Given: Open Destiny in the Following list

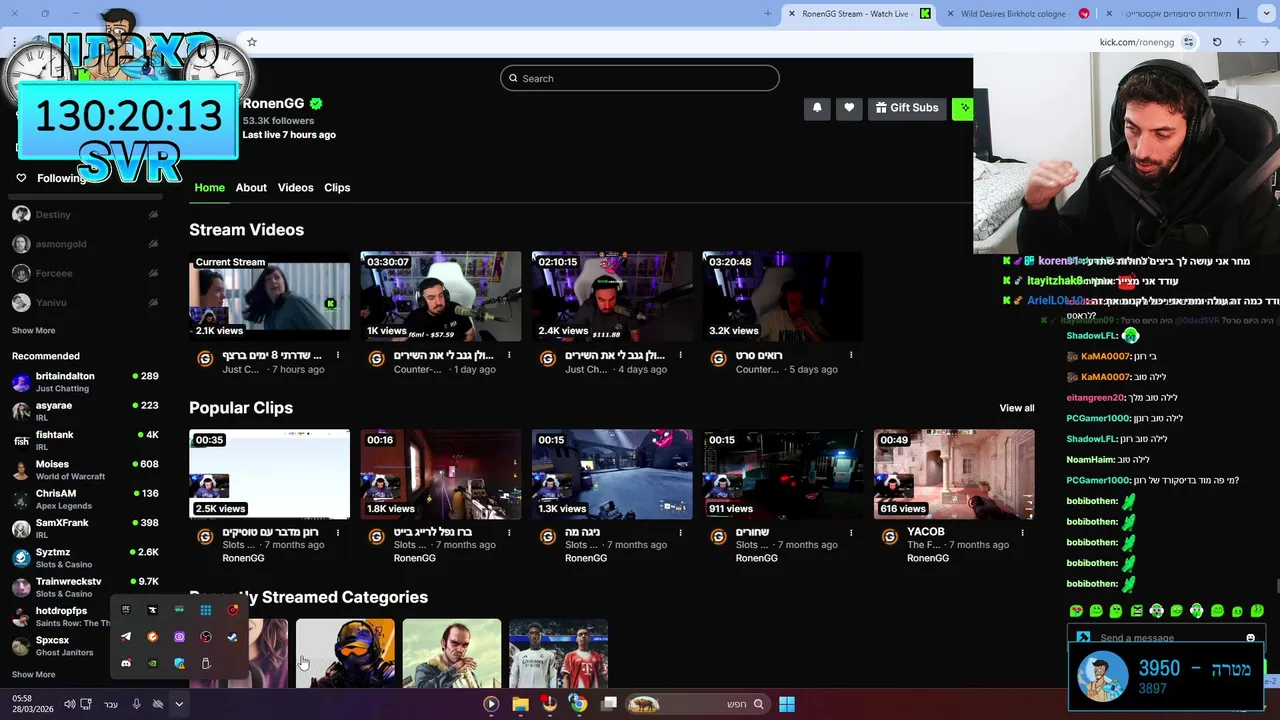Looking at the screenshot, I should tap(85, 214).
